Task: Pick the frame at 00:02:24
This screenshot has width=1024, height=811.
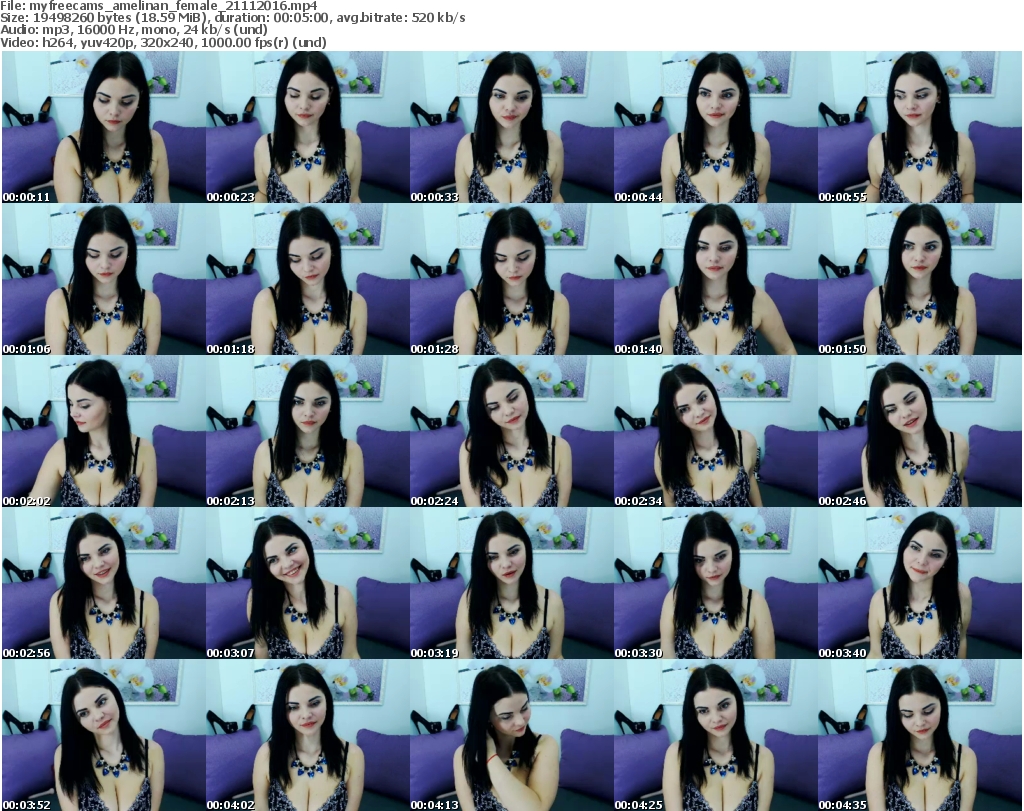Action: 511,432
